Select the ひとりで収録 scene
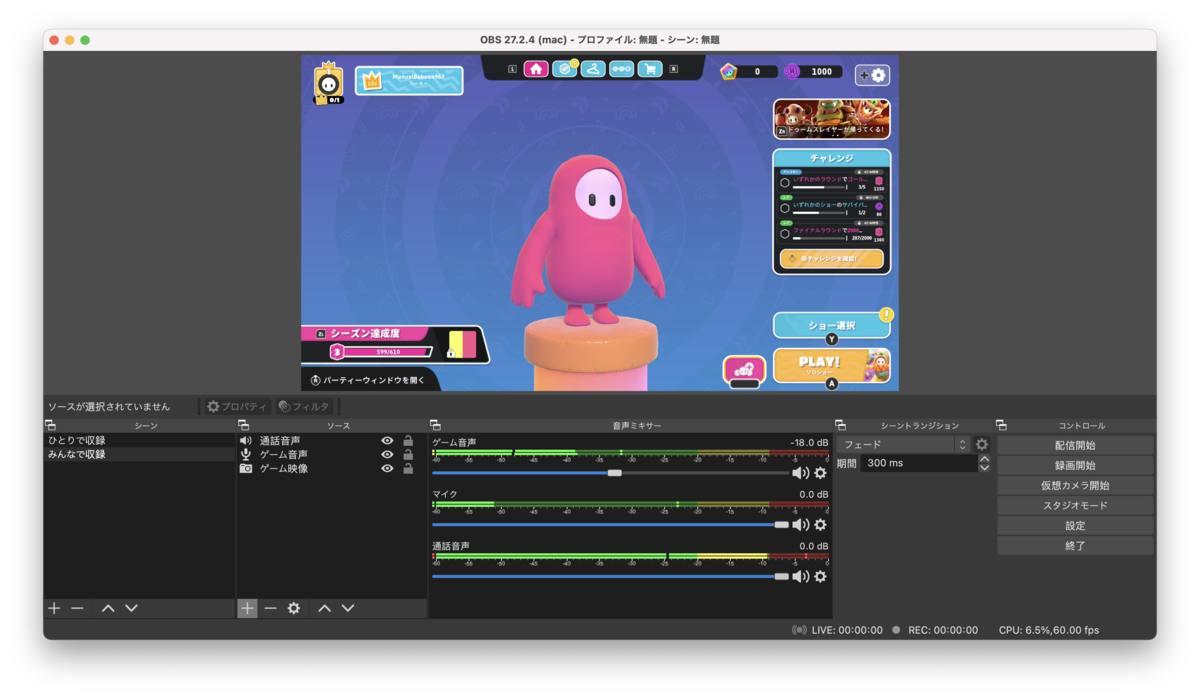 click(x=139, y=441)
